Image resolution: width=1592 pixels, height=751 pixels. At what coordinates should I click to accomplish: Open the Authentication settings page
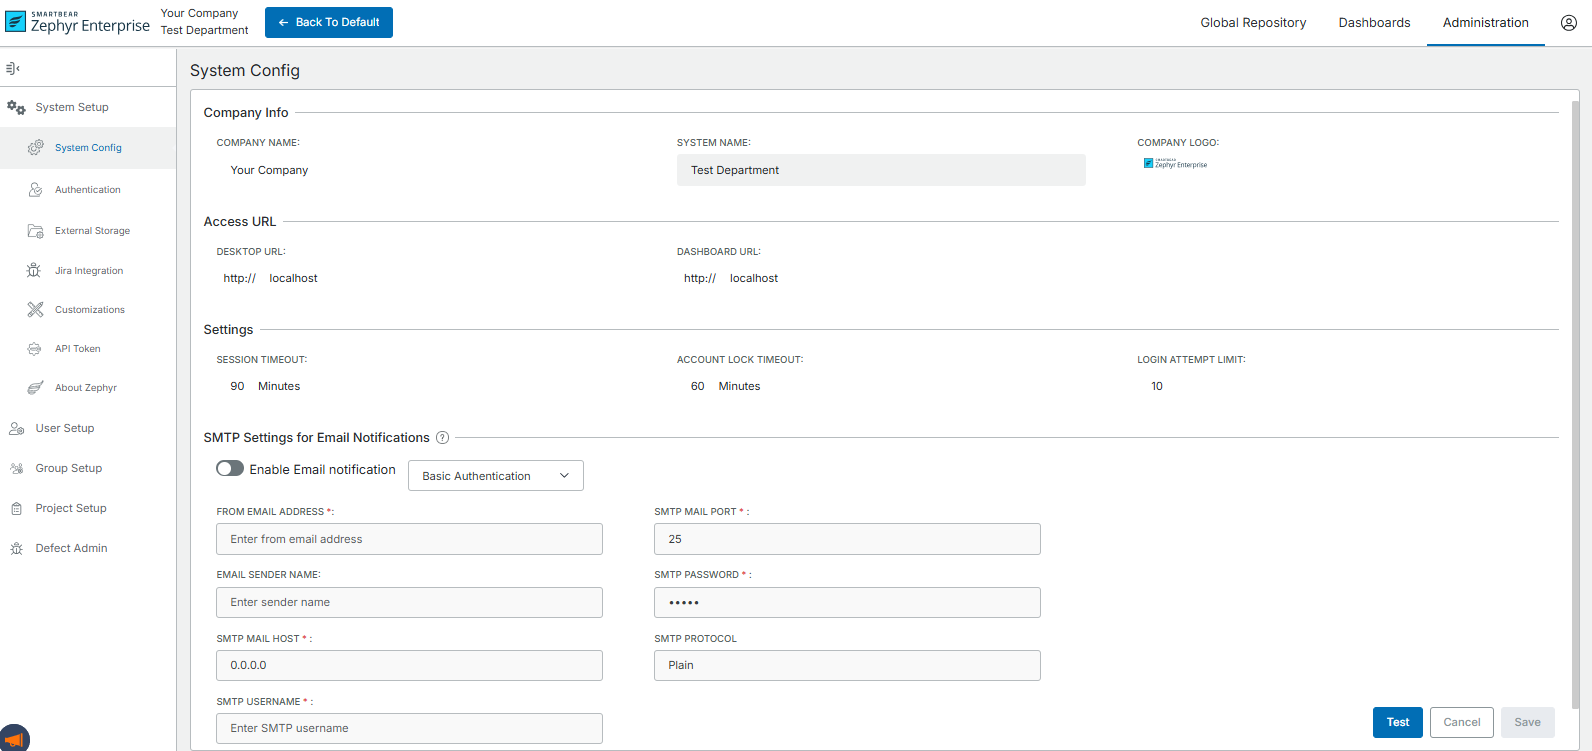click(x=88, y=190)
